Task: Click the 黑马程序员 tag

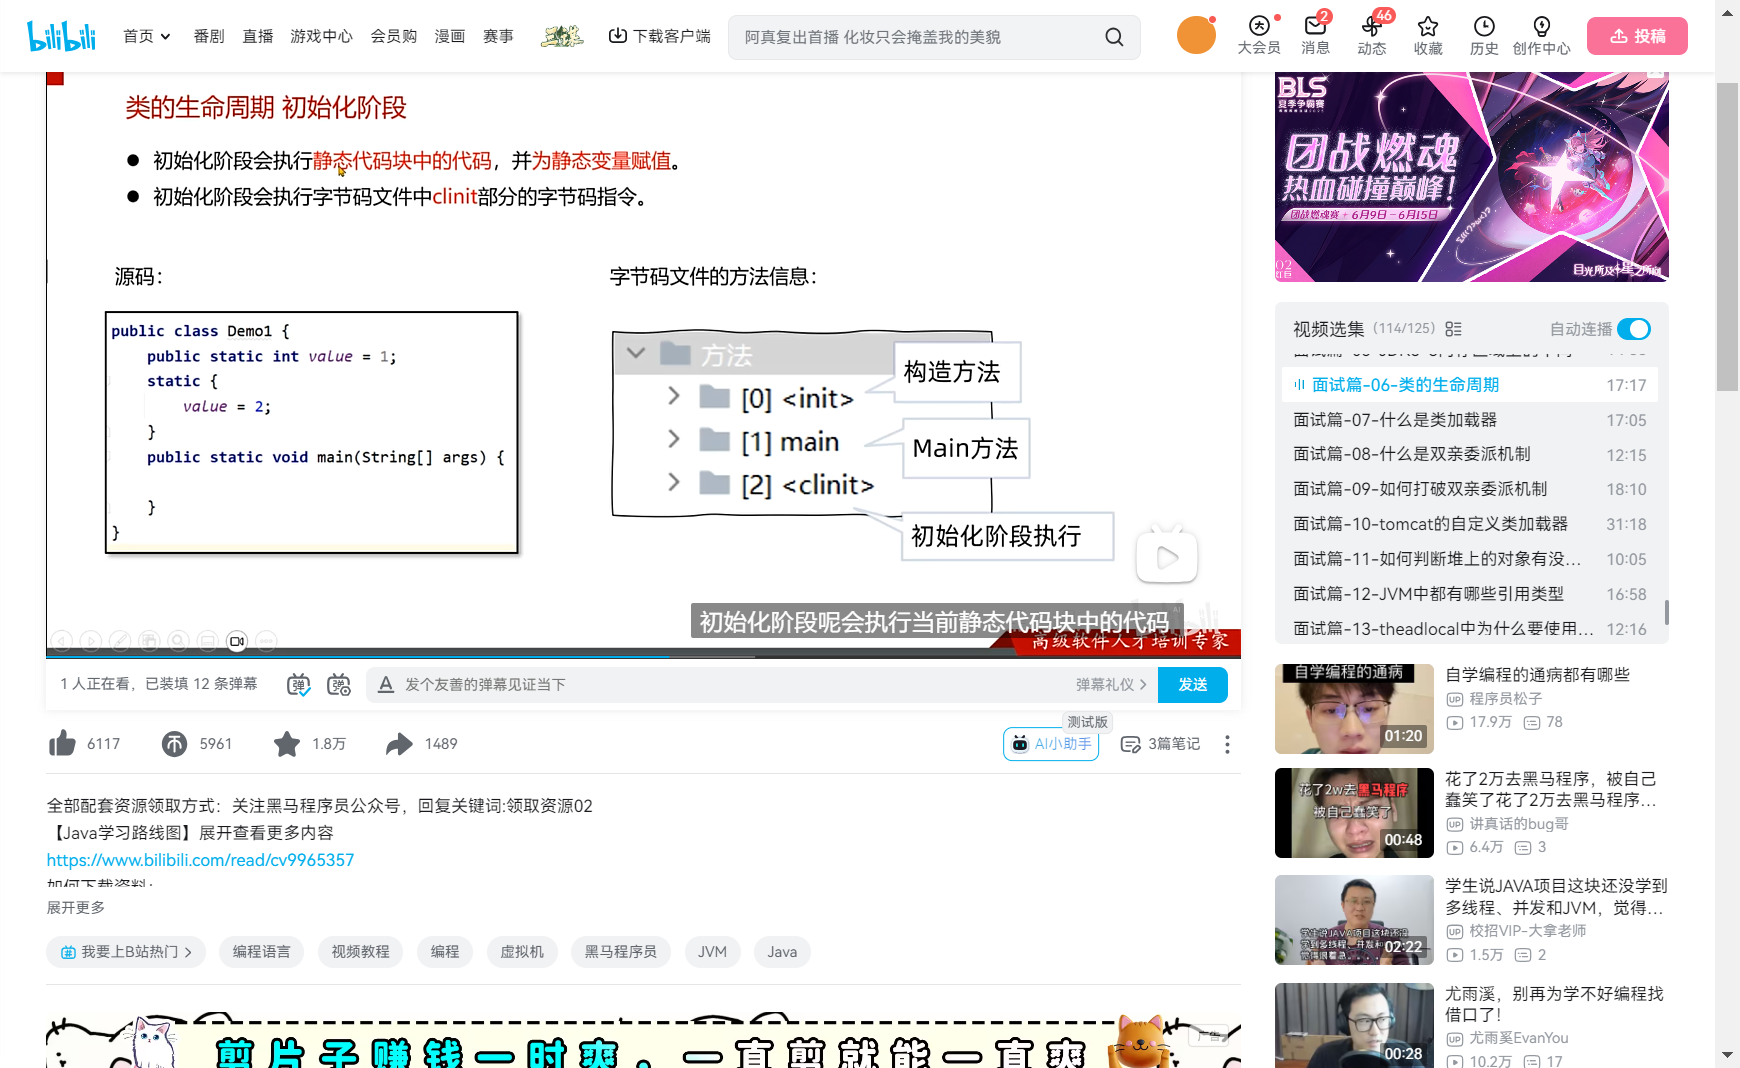Action: click(x=621, y=952)
